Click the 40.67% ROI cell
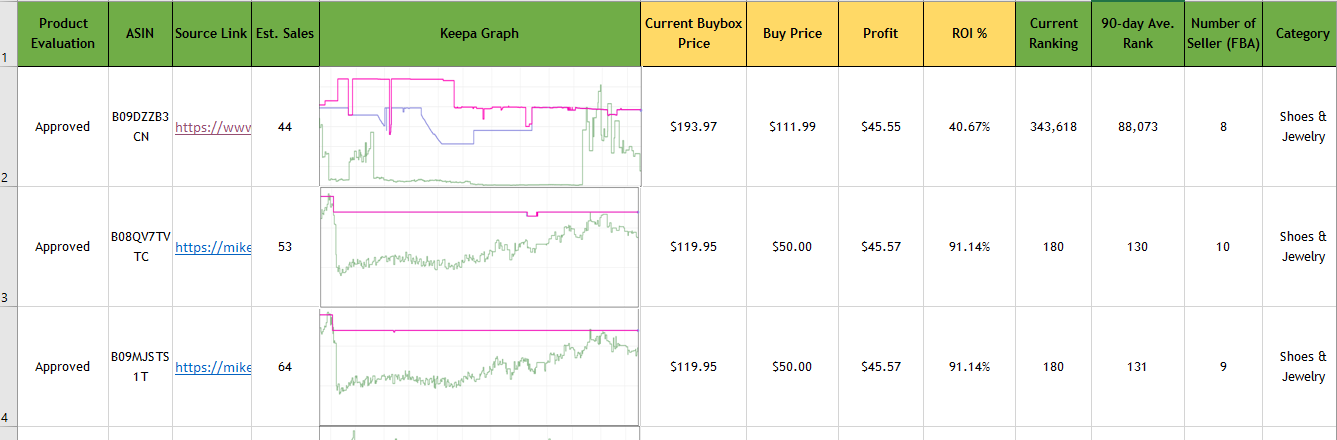1337x440 pixels. 969,127
